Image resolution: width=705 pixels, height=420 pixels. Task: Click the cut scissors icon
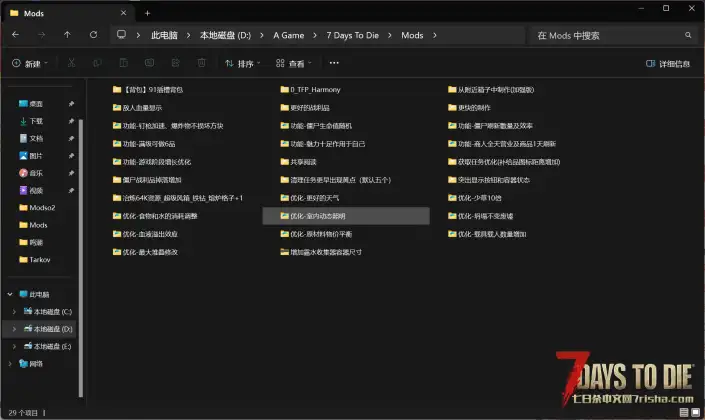tap(71, 63)
